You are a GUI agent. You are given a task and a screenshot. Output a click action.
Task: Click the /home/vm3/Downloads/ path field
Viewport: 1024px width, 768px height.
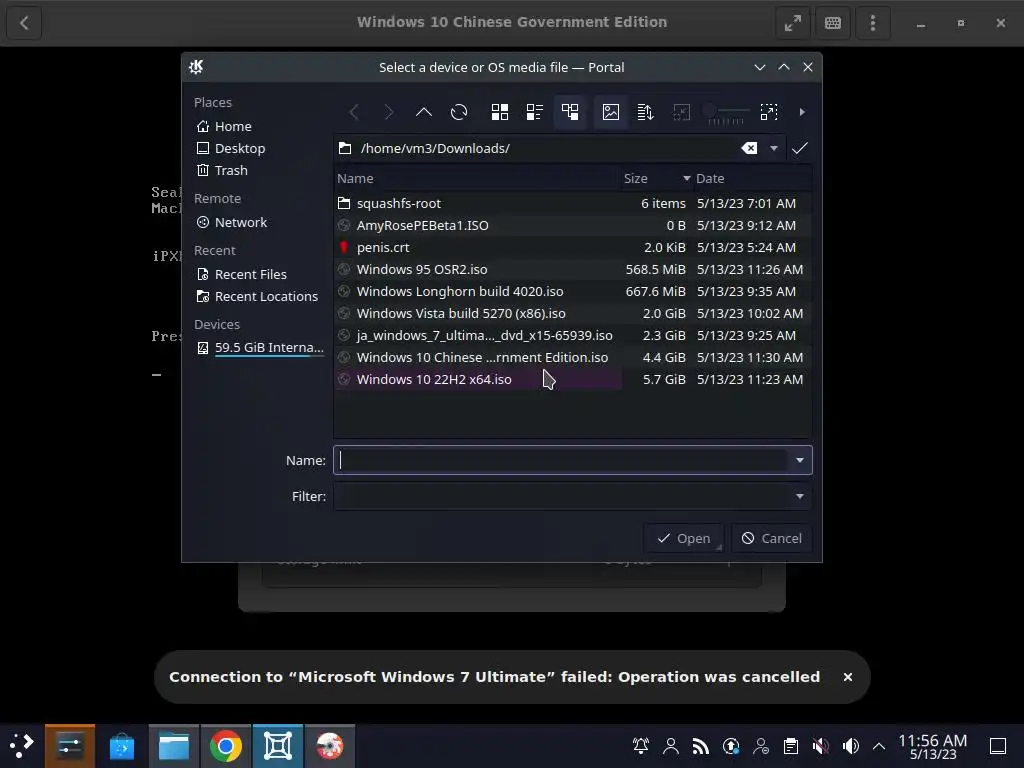pyautogui.click(x=549, y=148)
